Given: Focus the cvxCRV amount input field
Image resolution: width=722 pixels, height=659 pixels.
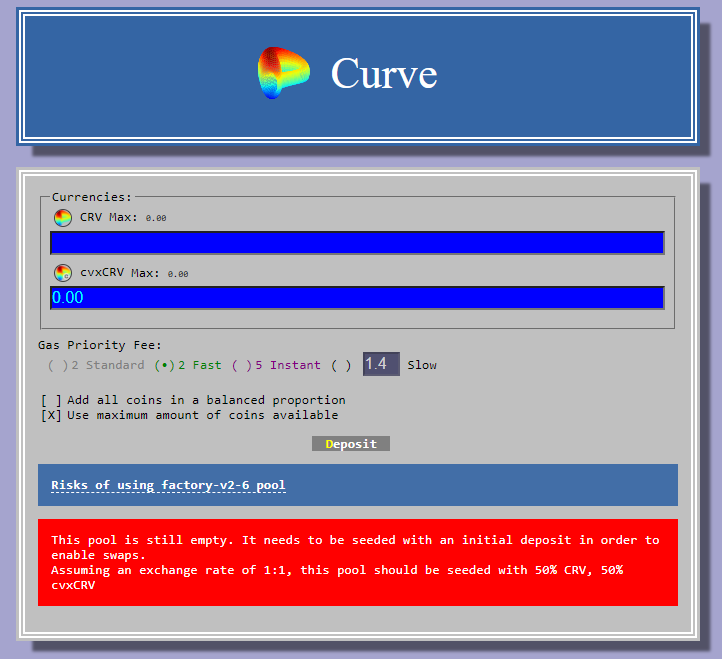Looking at the screenshot, I should (x=357, y=297).
